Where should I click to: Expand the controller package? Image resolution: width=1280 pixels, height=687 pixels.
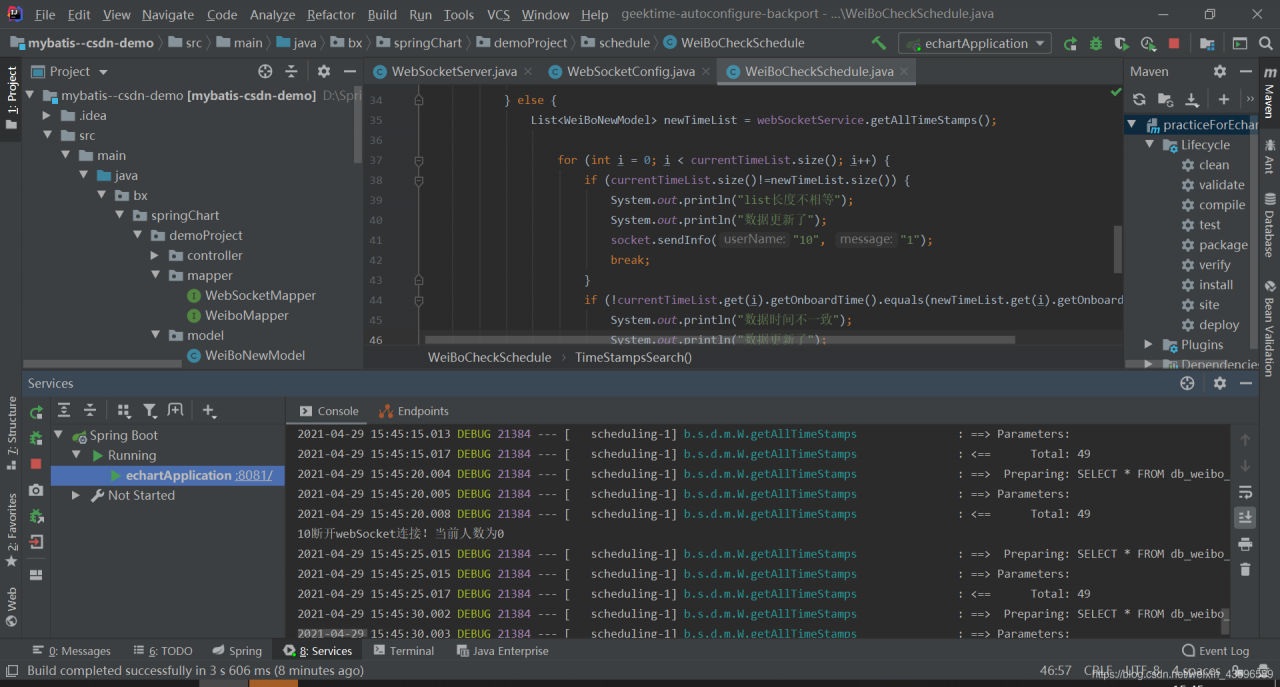[155, 255]
